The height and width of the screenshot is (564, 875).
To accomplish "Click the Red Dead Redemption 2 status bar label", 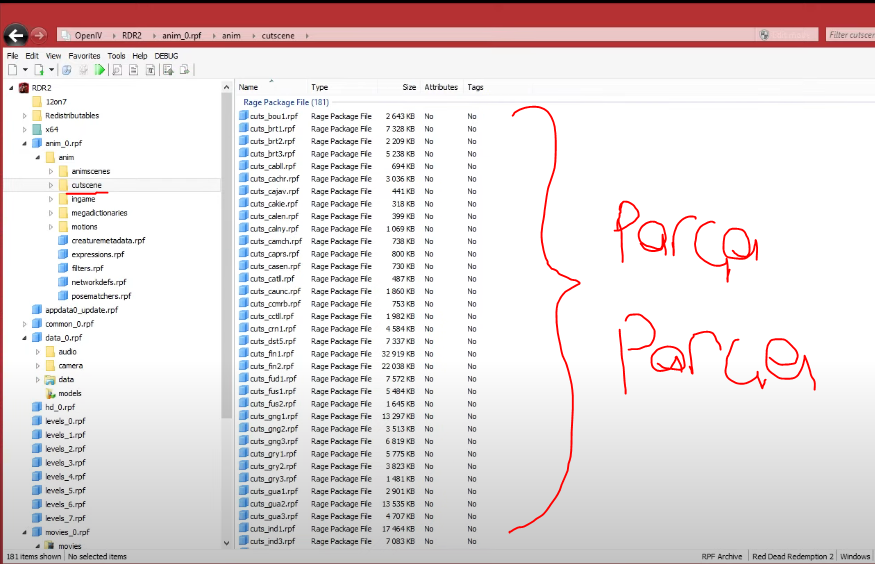I will pyautogui.click(x=792, y=556).
